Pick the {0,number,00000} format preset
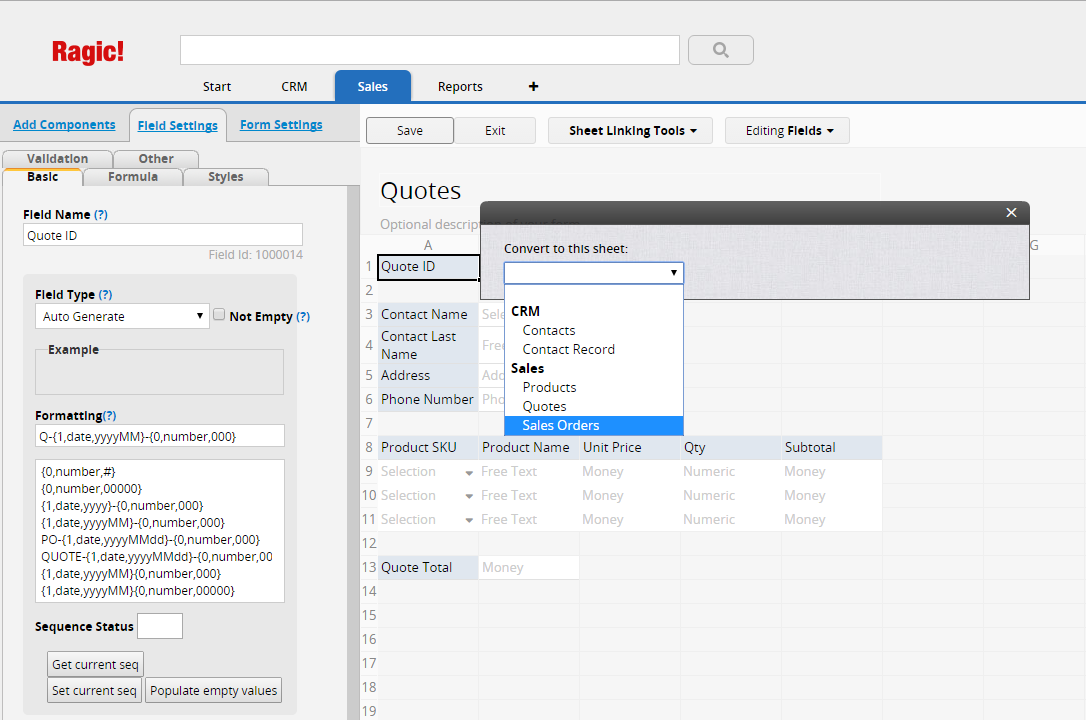Screen dimensions: 1086x720 (x=91, y=489)
